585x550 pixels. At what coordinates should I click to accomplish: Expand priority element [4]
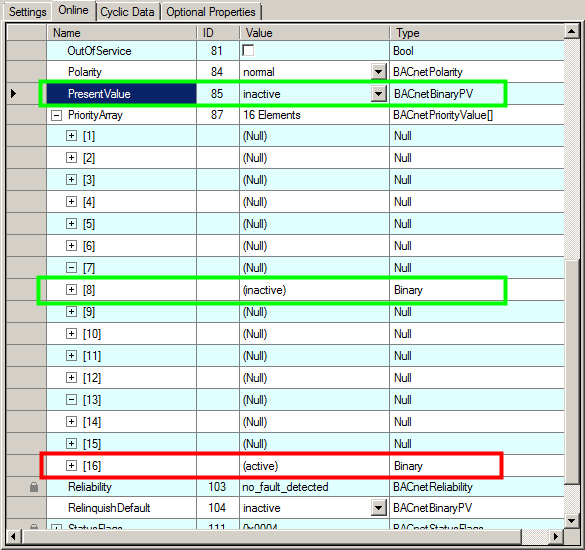[x=71, y=201]
